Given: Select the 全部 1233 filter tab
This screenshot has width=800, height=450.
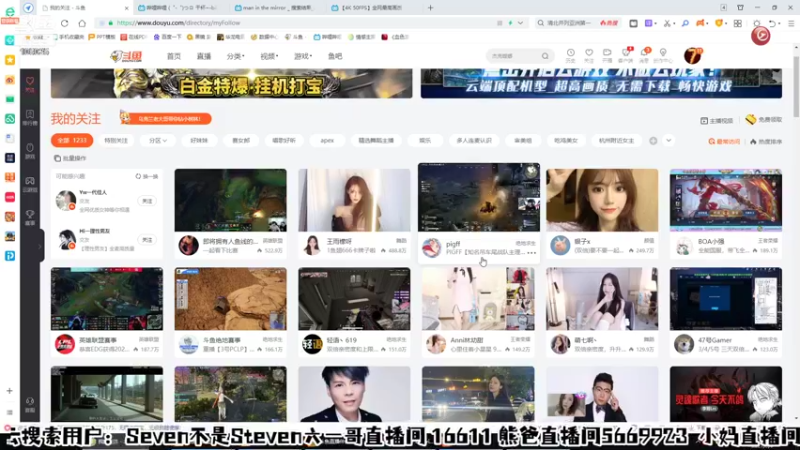Looking at the screenshot, I should coord(72,140).
